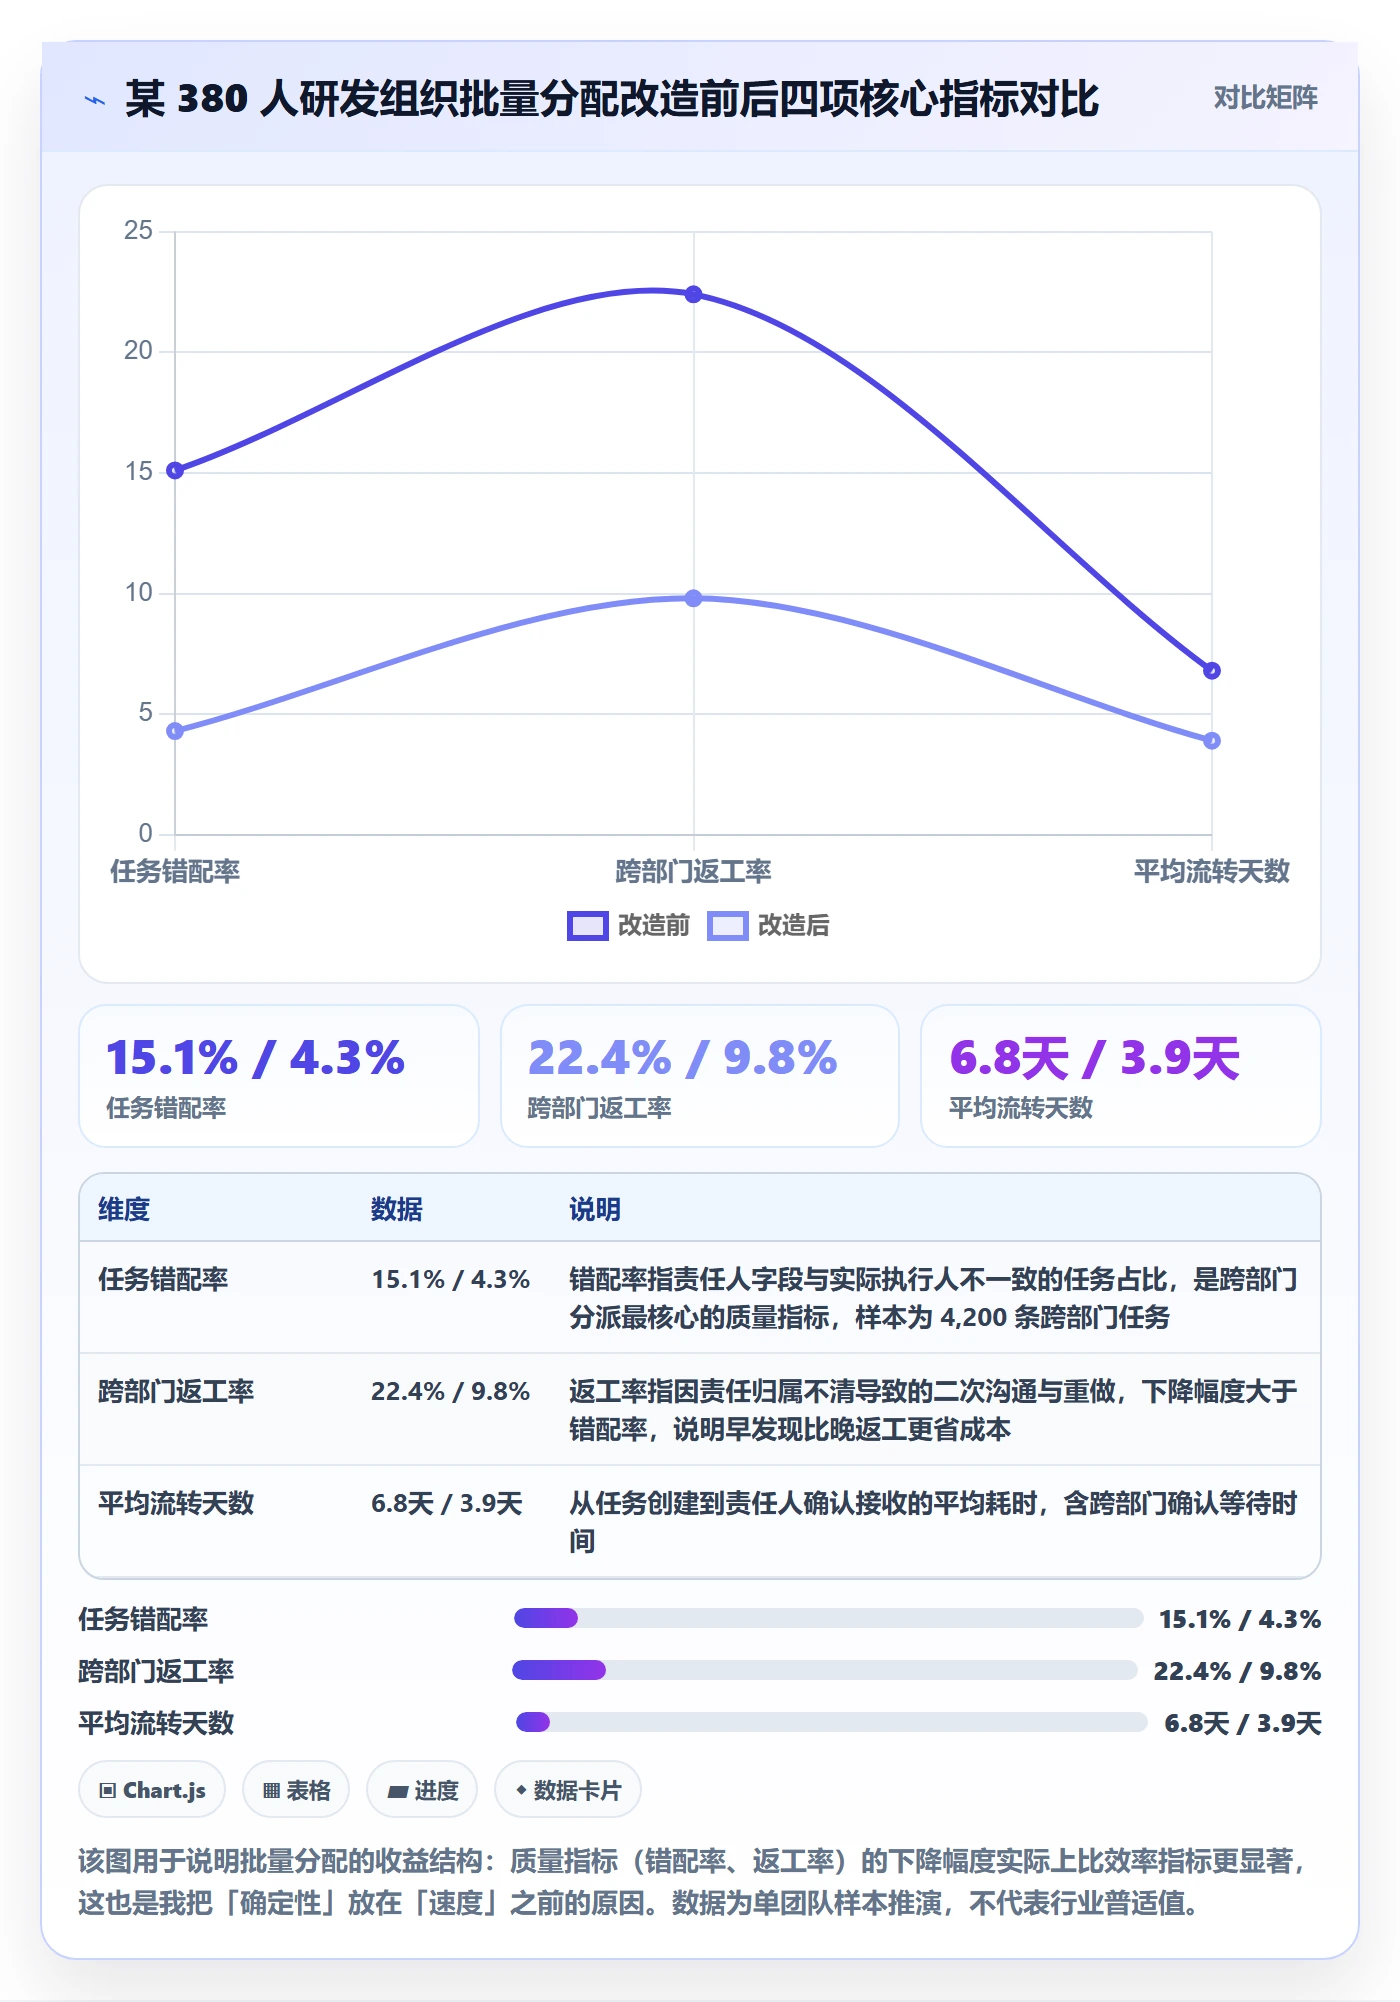Click the 进度 tag chip
Screen dimensions: 1400x2002
422,1790
